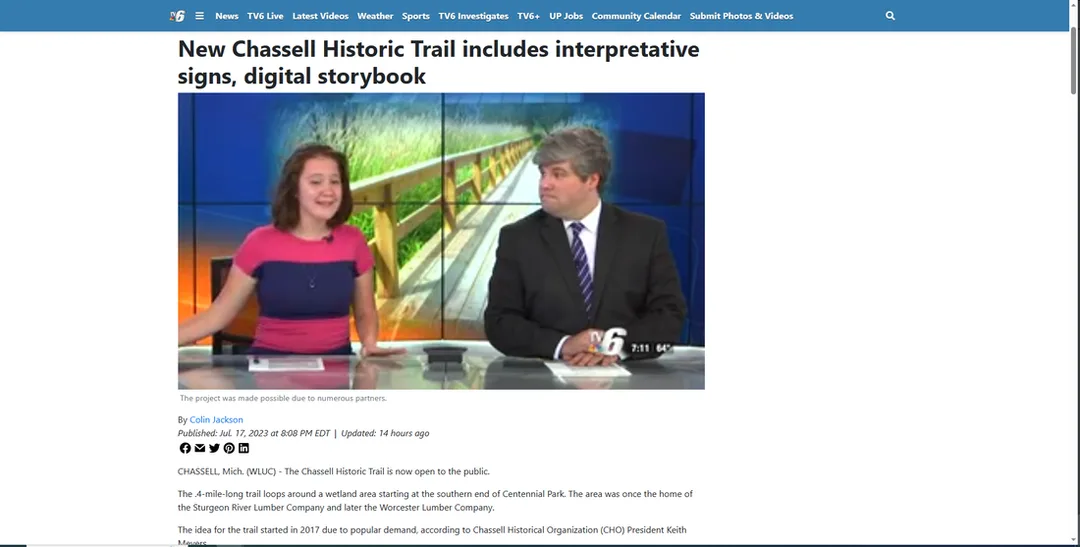This screenshot has width=1080, height=547.
Task: Click paragraph starting 'The idea for the trail'
Action: (x=432, y=536)
